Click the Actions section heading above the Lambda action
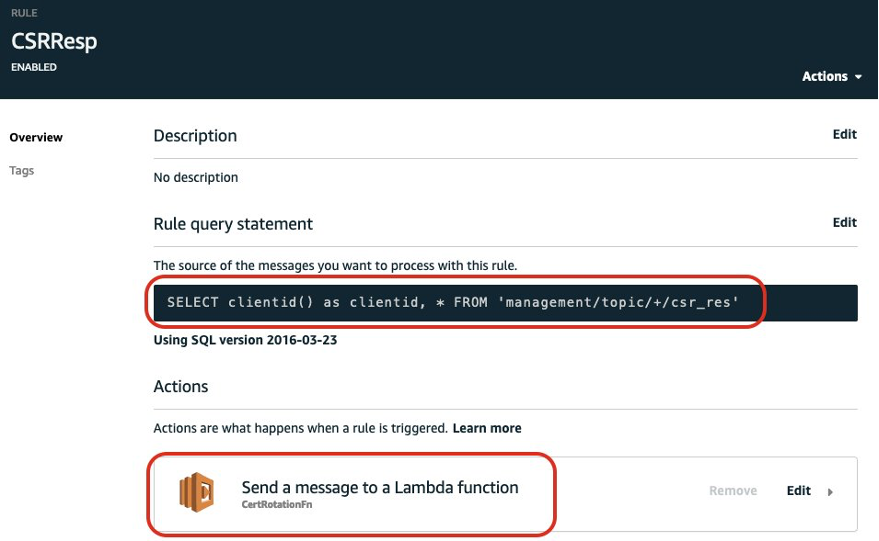The width and height of the screenshot is (879, 541). (181, 386)
